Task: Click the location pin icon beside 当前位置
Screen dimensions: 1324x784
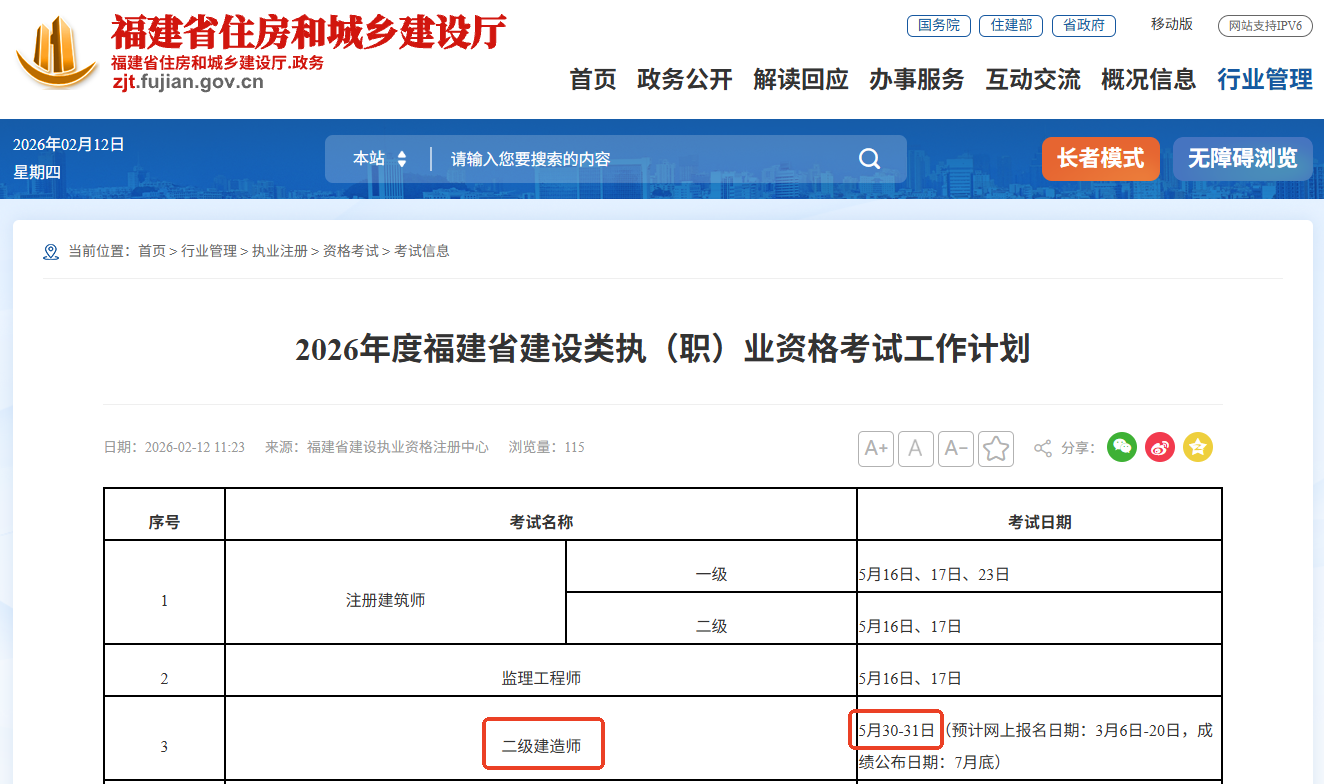Action: coord(51,251)
